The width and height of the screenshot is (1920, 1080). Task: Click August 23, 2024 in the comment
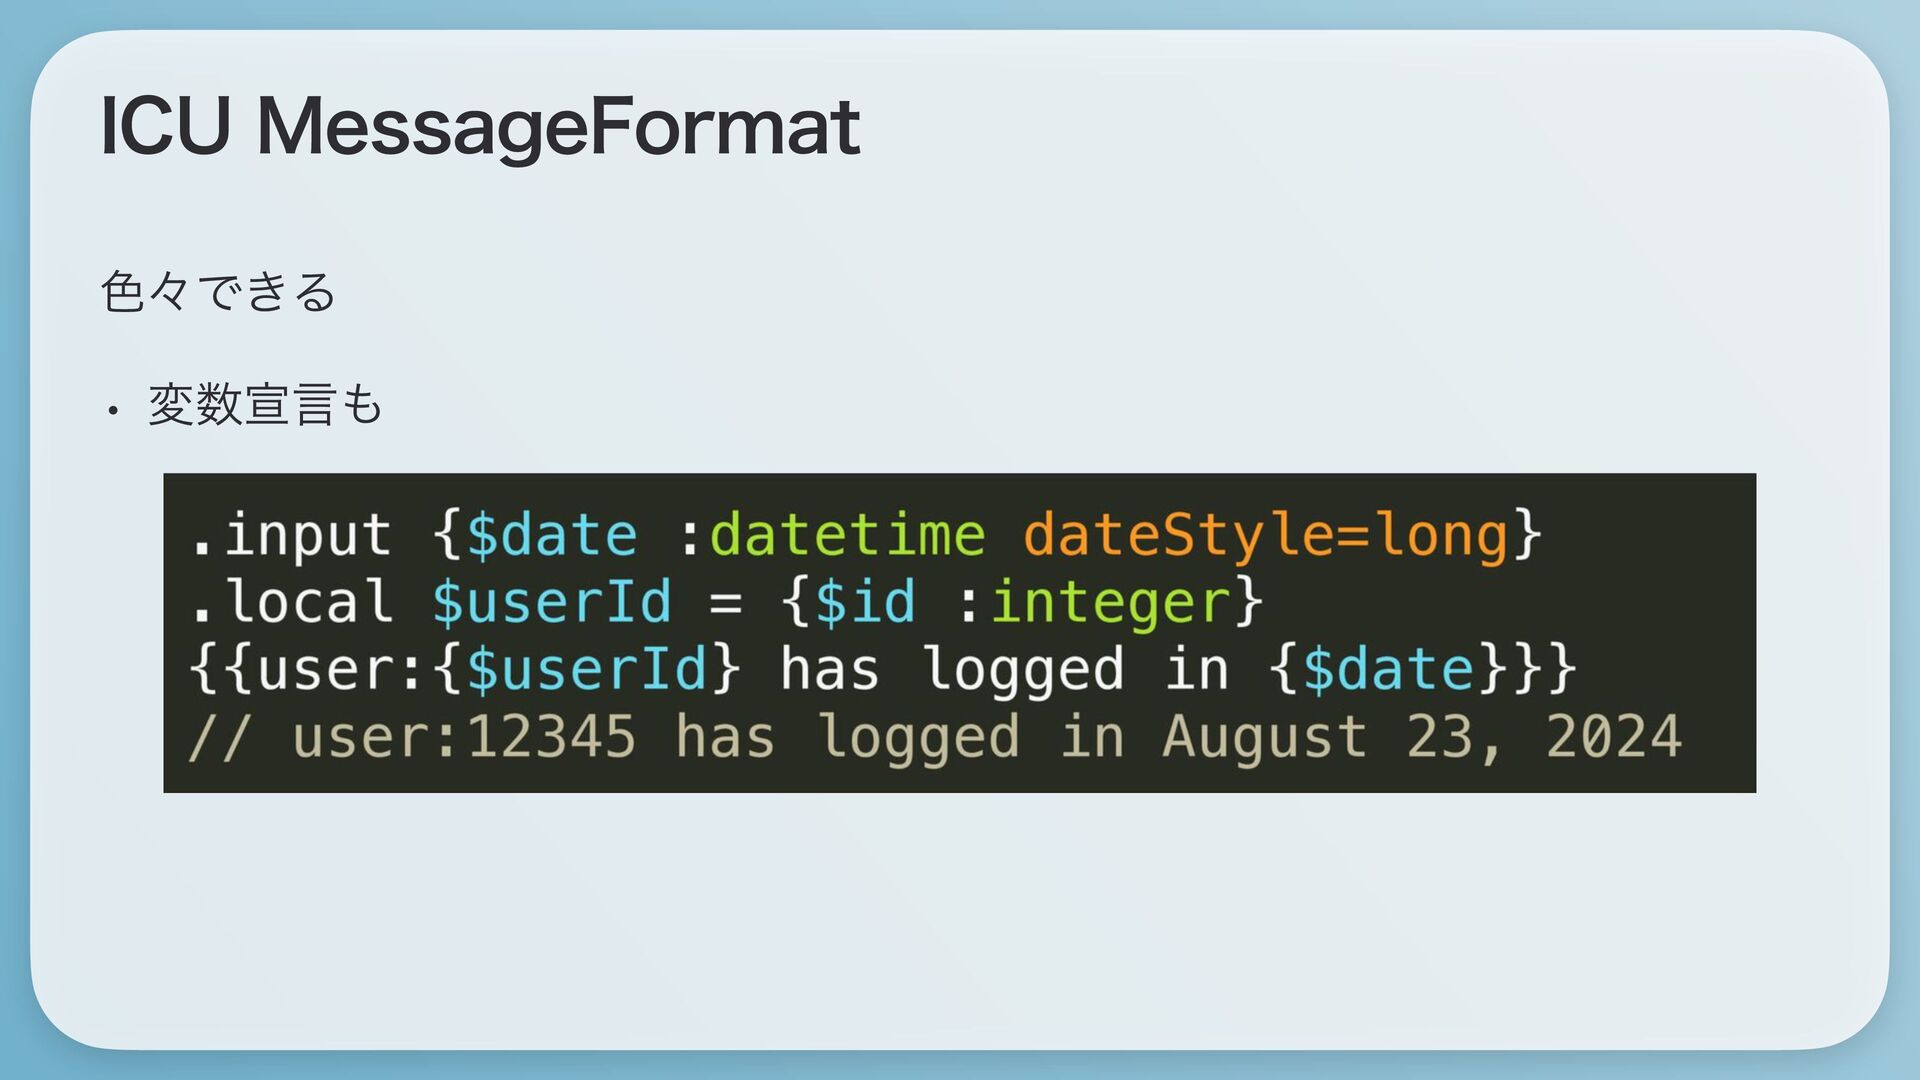(1422, 737)
